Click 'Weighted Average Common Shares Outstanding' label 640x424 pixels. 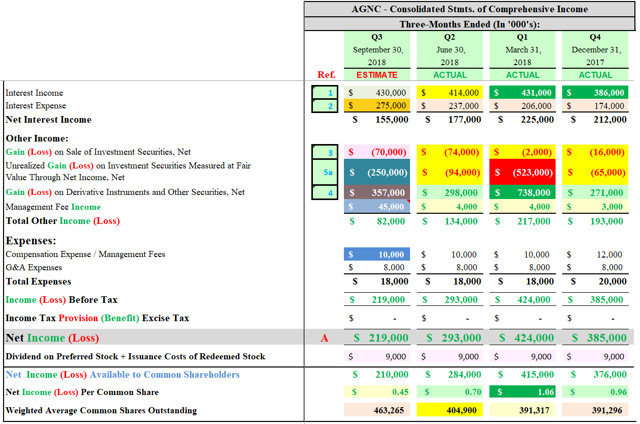101,411
